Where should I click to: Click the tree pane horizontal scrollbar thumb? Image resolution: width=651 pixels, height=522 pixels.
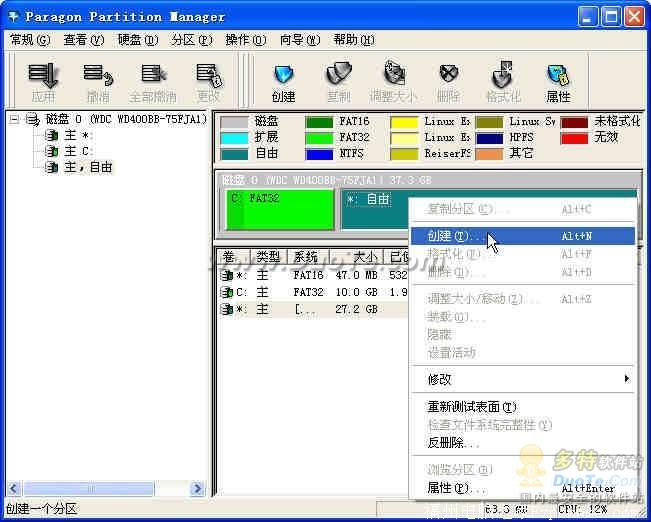click(x=88, y=489)
